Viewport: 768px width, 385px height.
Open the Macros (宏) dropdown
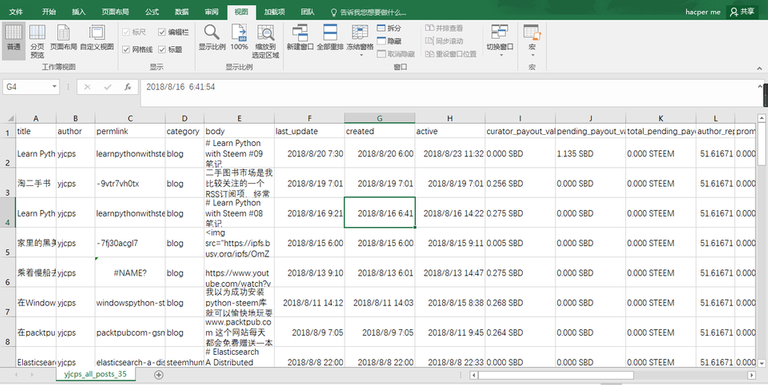tap(532, 41)
